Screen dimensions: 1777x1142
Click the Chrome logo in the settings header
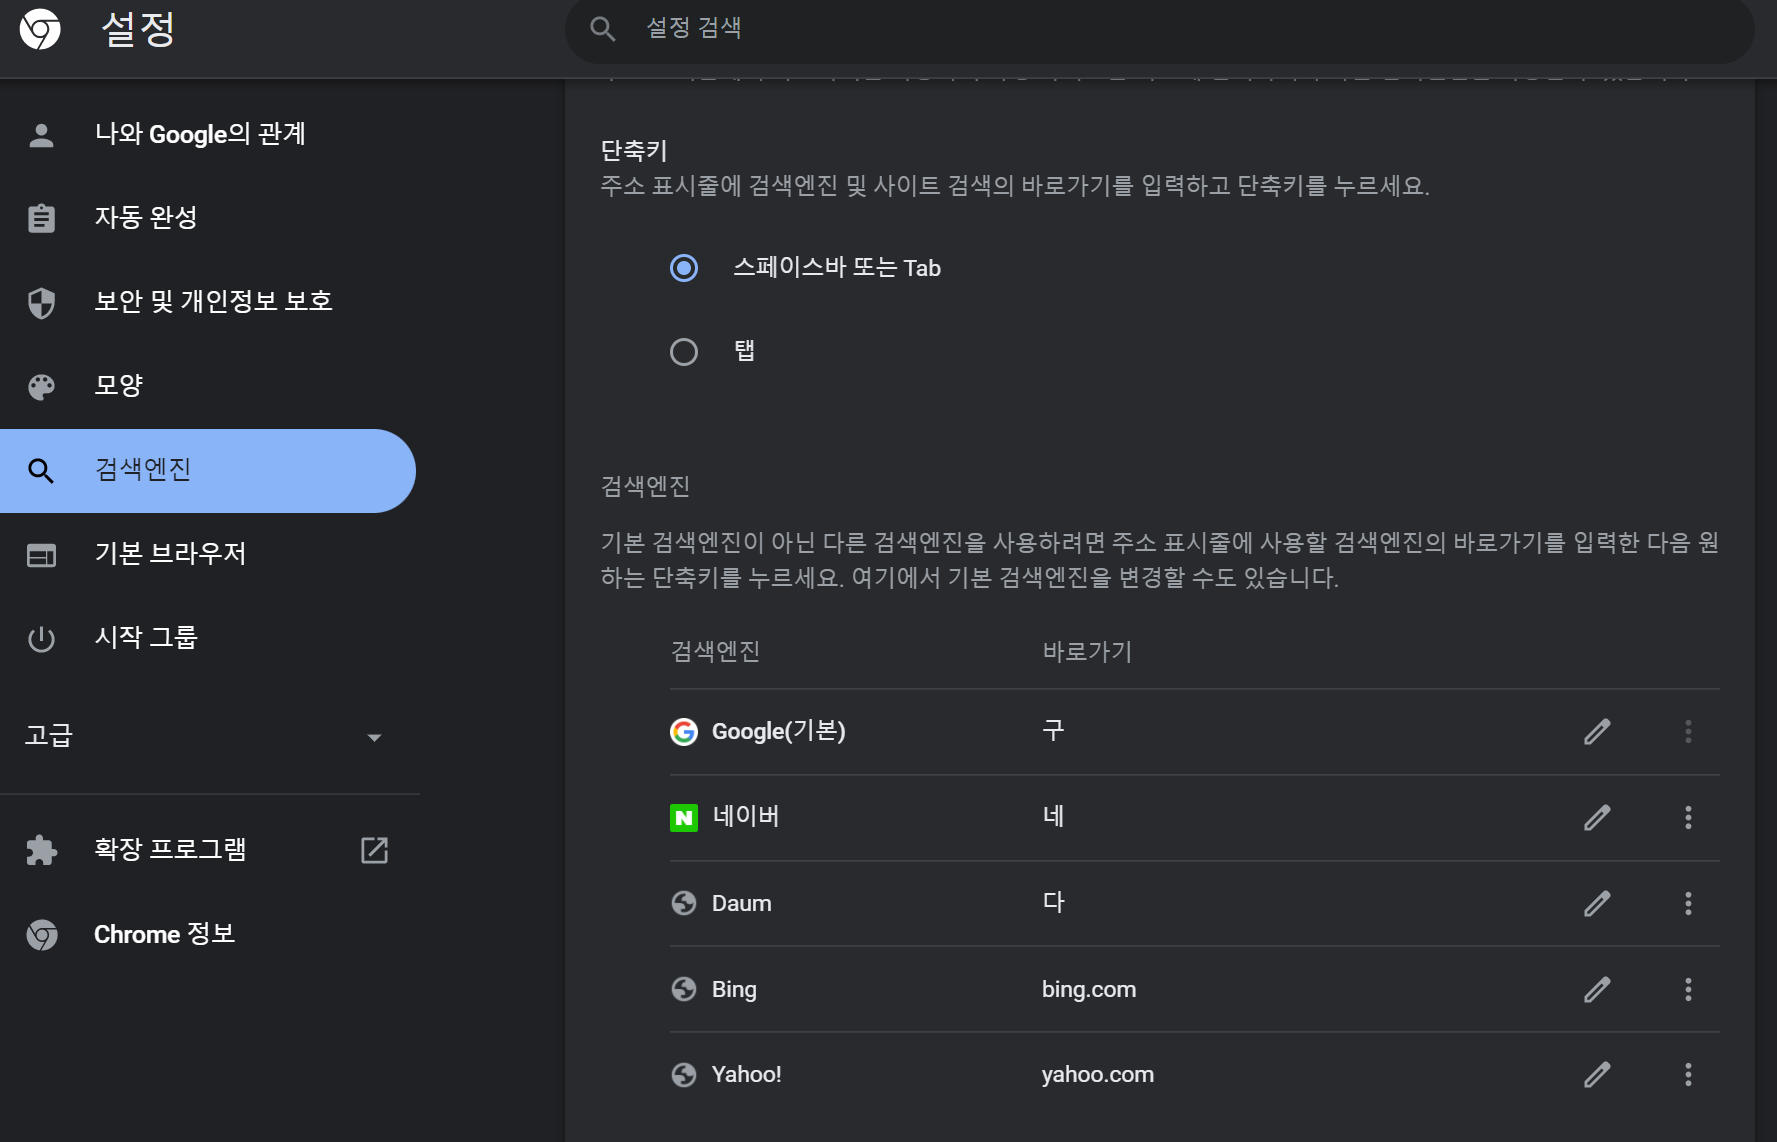(x=40, y=29)
